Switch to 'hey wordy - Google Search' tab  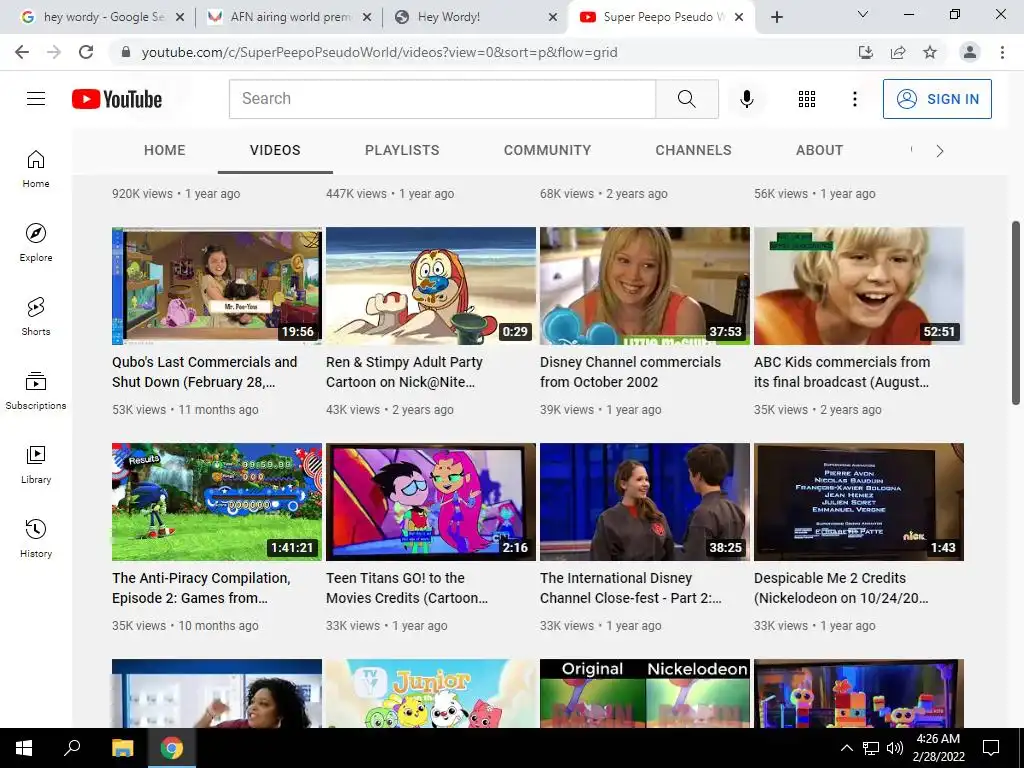pos(103,17)
